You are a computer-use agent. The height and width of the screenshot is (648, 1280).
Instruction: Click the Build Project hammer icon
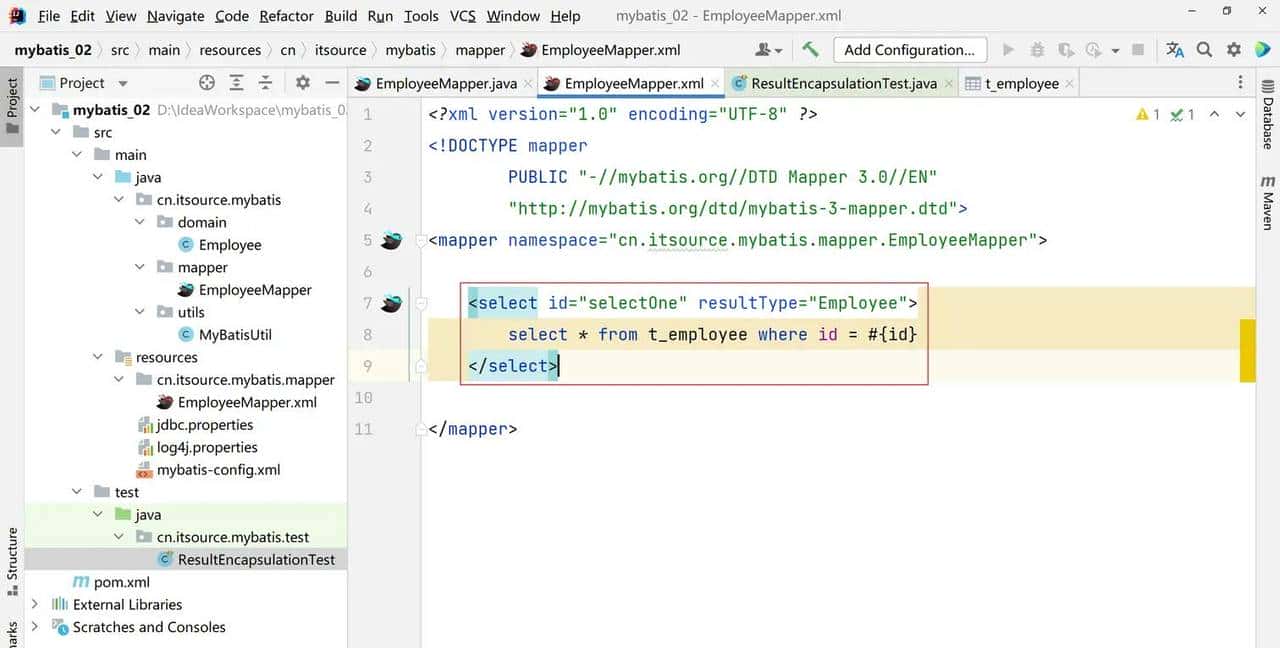click(811, 50)
